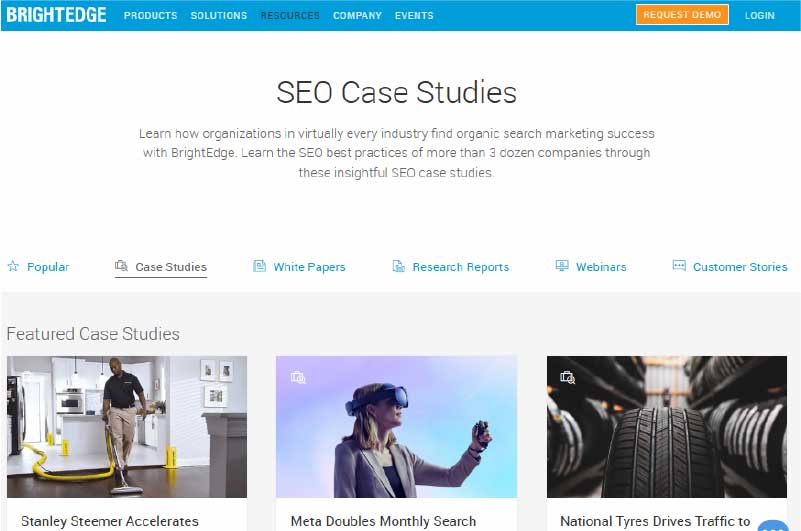801x531 pixels.
Task: Select the Case Studies tab label
Action: pos(171,267)
